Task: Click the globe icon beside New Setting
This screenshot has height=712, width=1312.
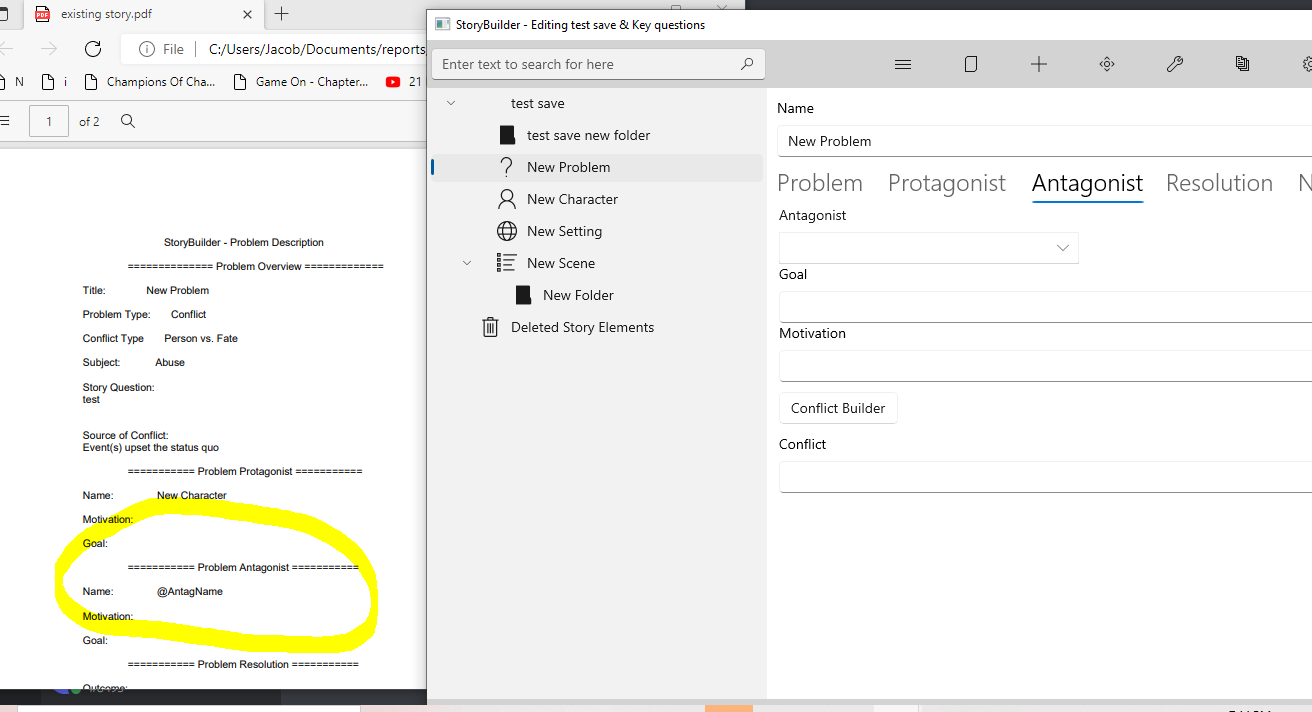Action: pyautogui.click(x=507, y=231)
